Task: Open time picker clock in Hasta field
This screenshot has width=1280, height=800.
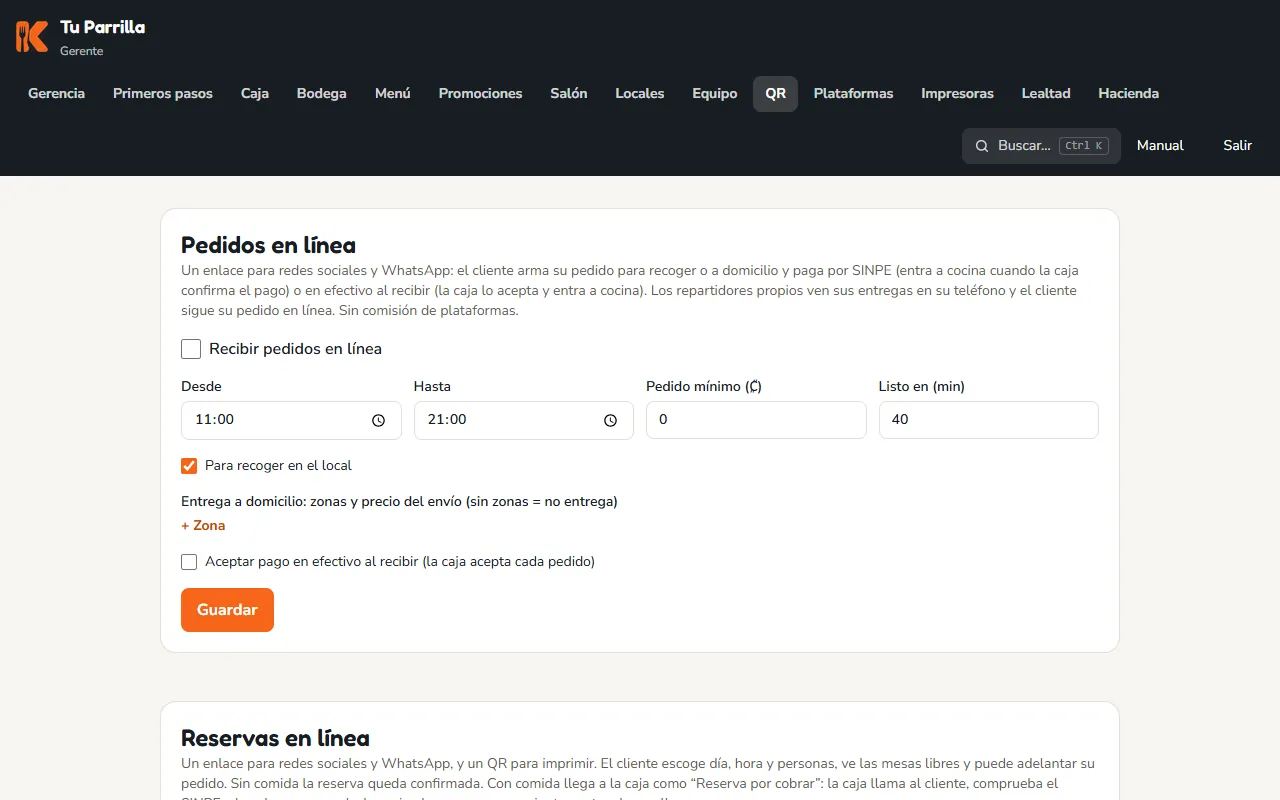Action: (610, 420)
